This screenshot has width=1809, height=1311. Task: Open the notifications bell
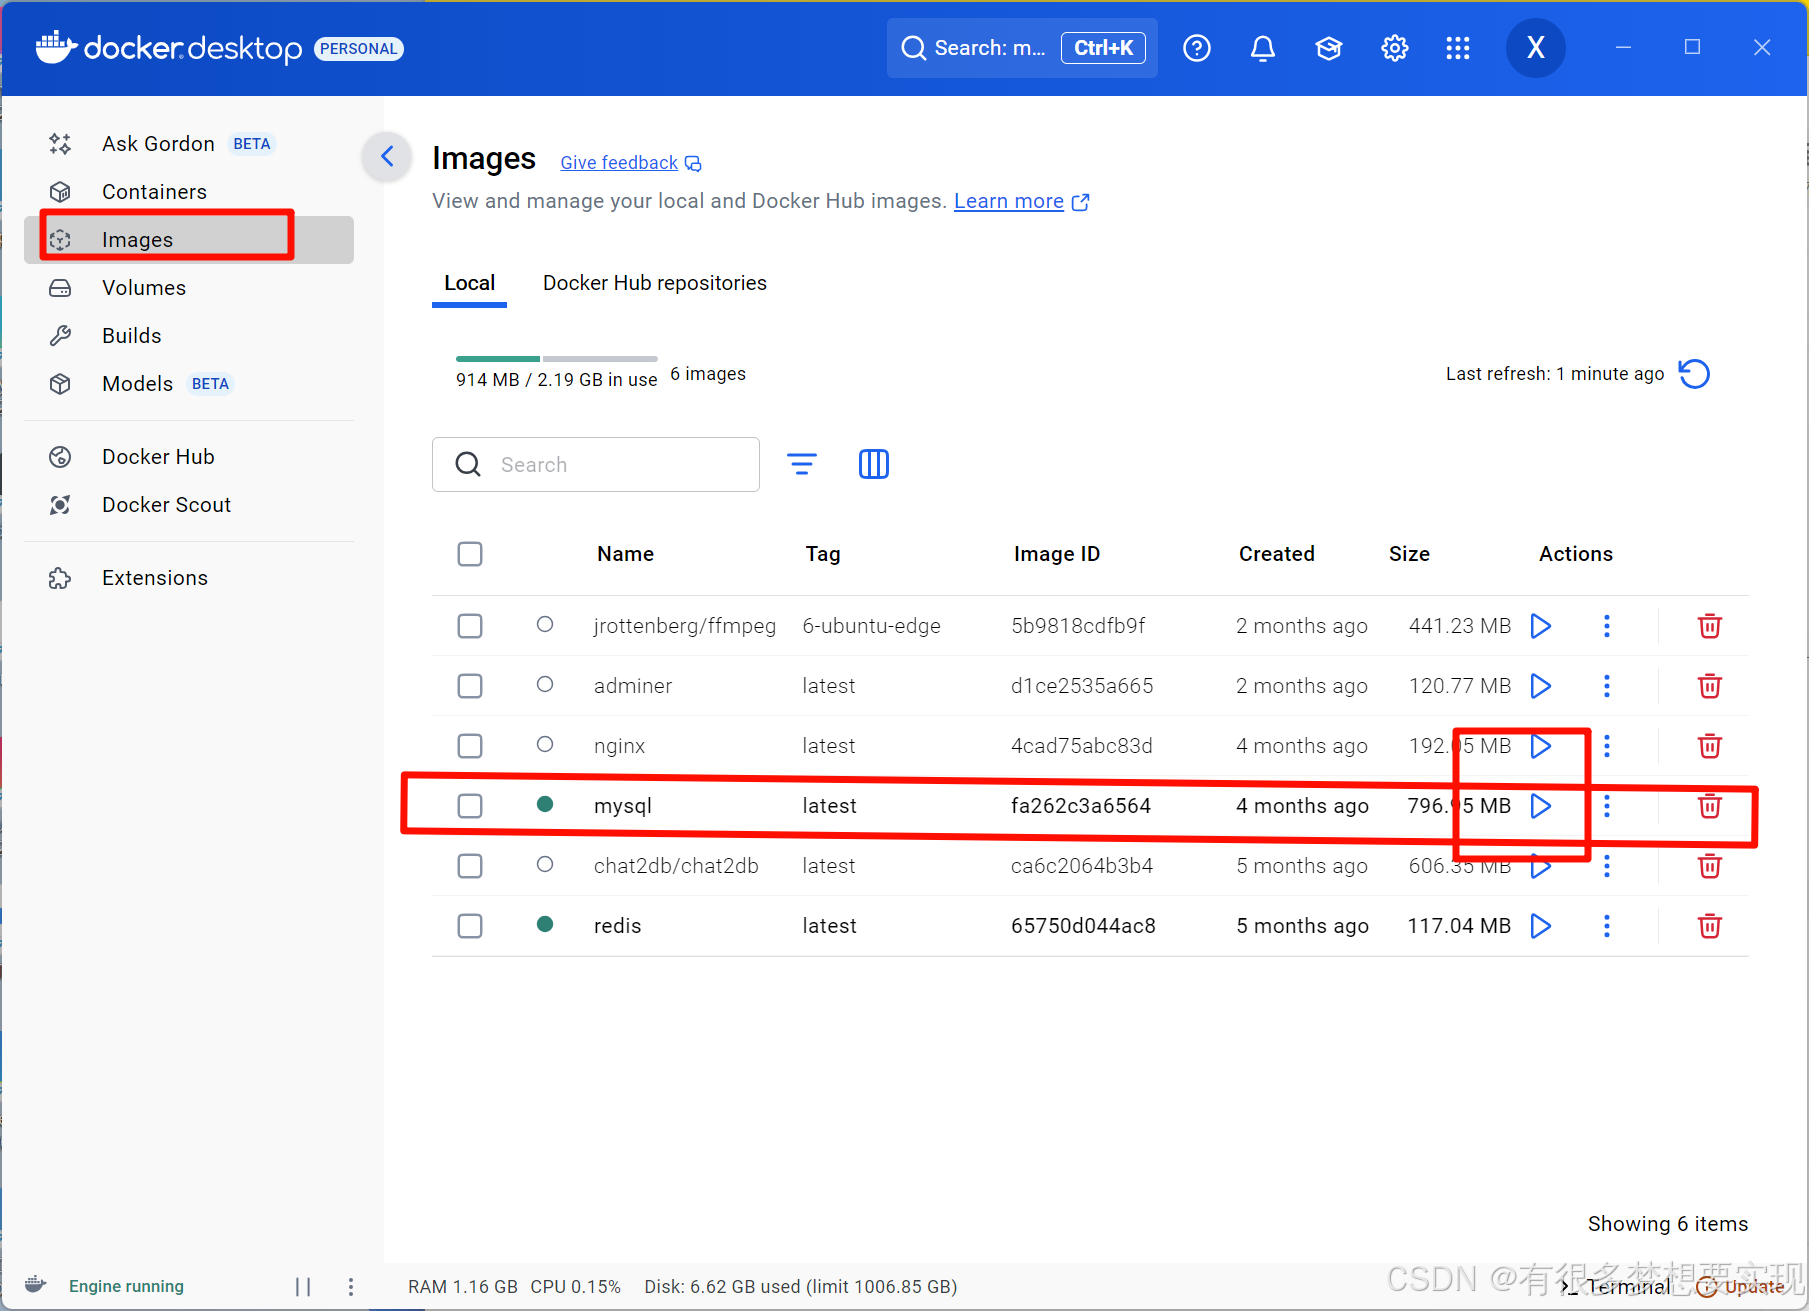pos(1263,48)
